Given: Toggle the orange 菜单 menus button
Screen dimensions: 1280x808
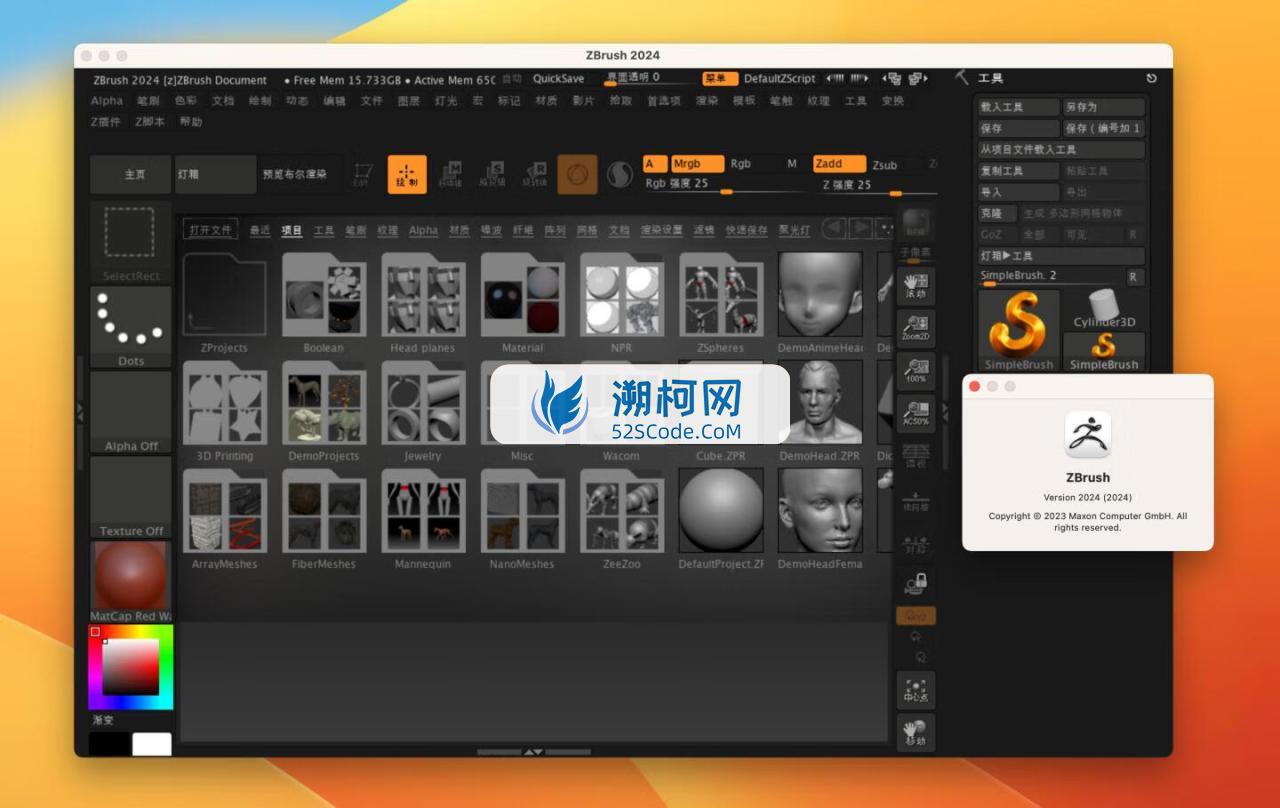Looking at the screenshot, I should pyautogui.click(x=719, y=78).
